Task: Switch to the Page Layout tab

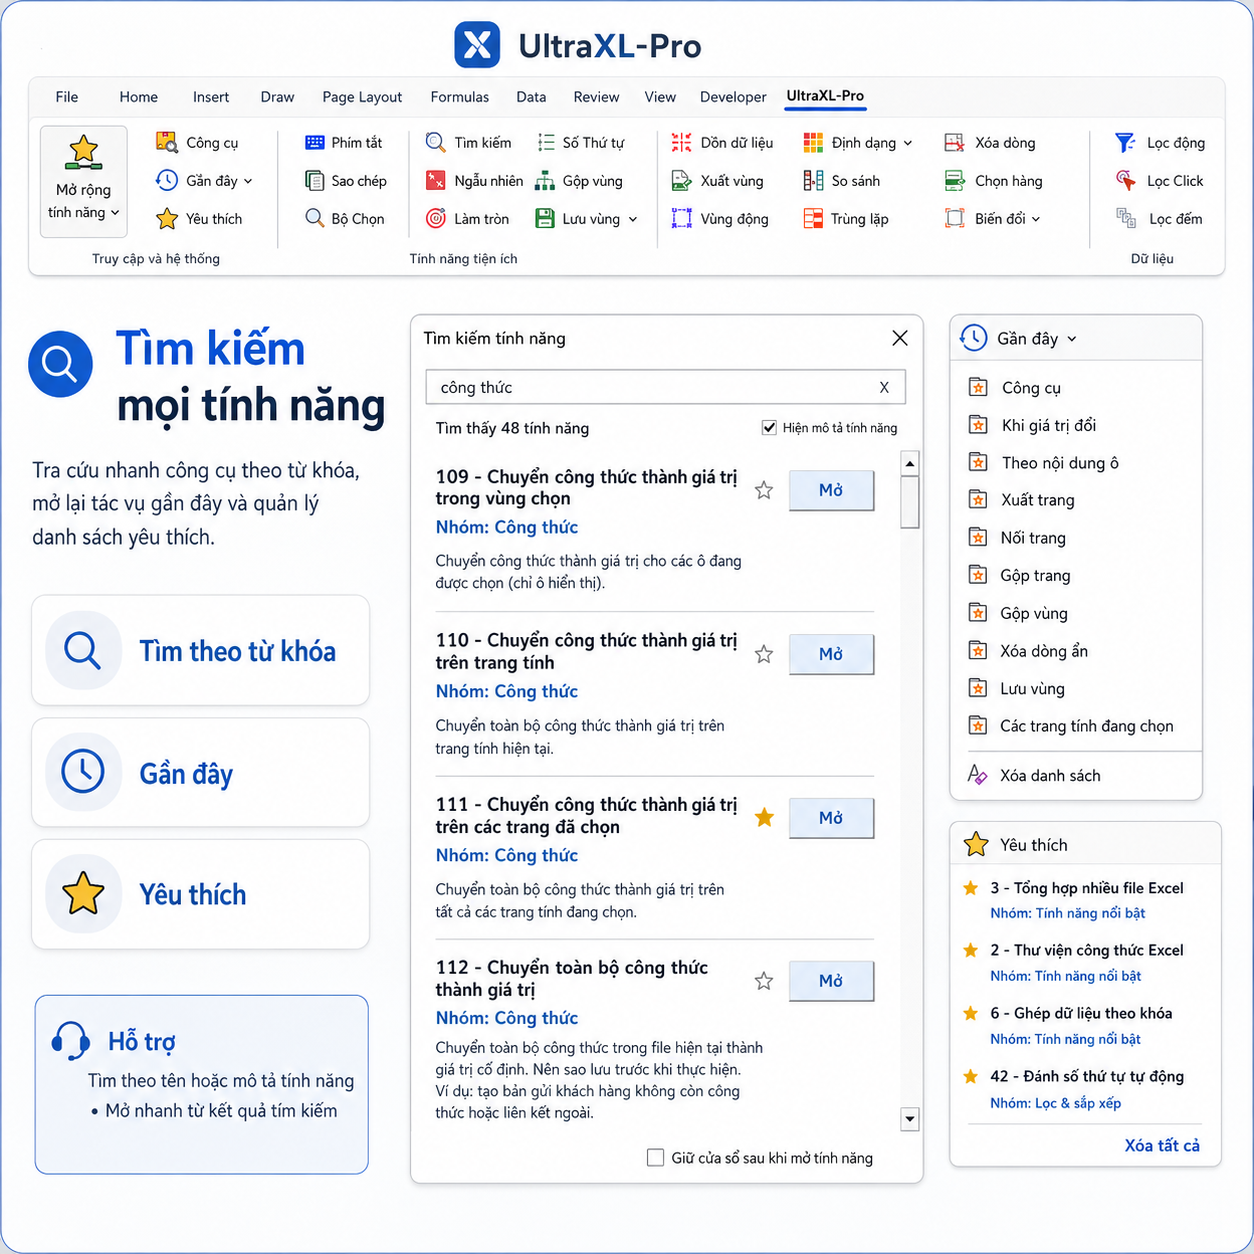Action: click(x=362, y=97)
